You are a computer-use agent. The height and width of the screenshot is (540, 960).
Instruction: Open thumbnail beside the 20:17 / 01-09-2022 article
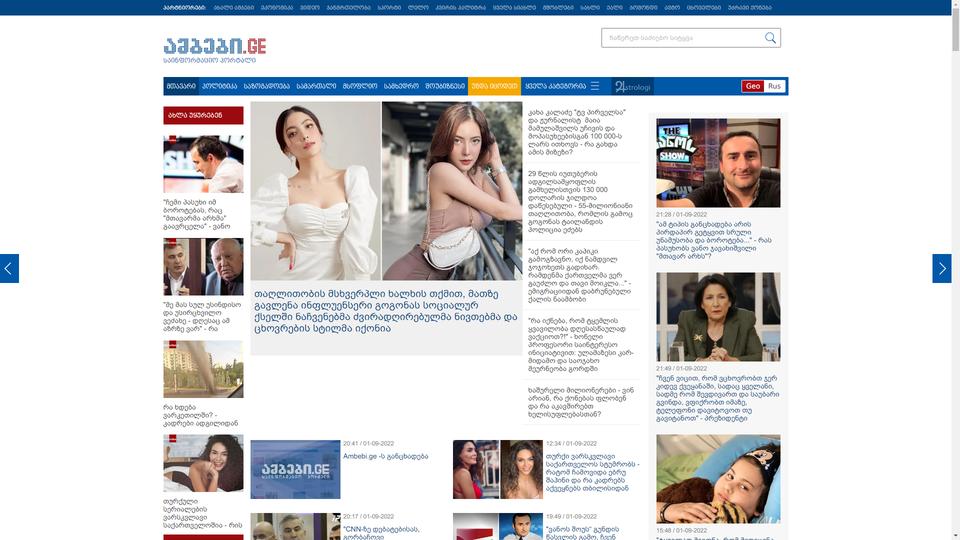pos(295,527)
